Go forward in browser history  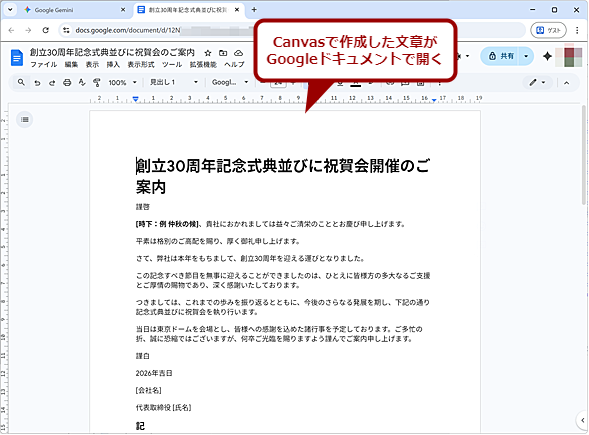click(28, 30)
